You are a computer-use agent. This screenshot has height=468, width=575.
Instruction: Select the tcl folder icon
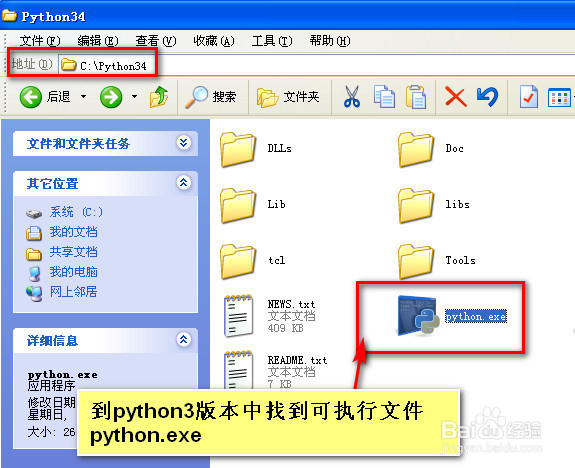click(238, 261)
